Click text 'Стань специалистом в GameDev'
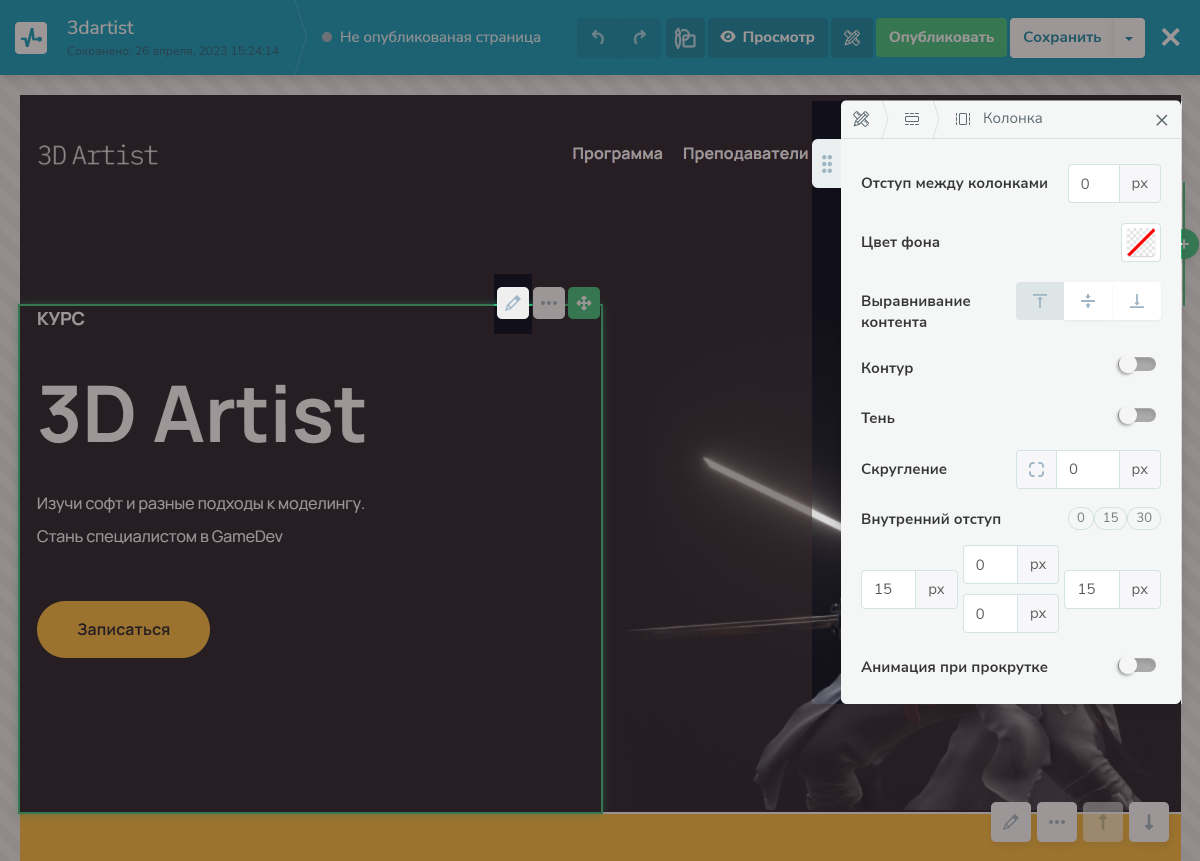 160,537
